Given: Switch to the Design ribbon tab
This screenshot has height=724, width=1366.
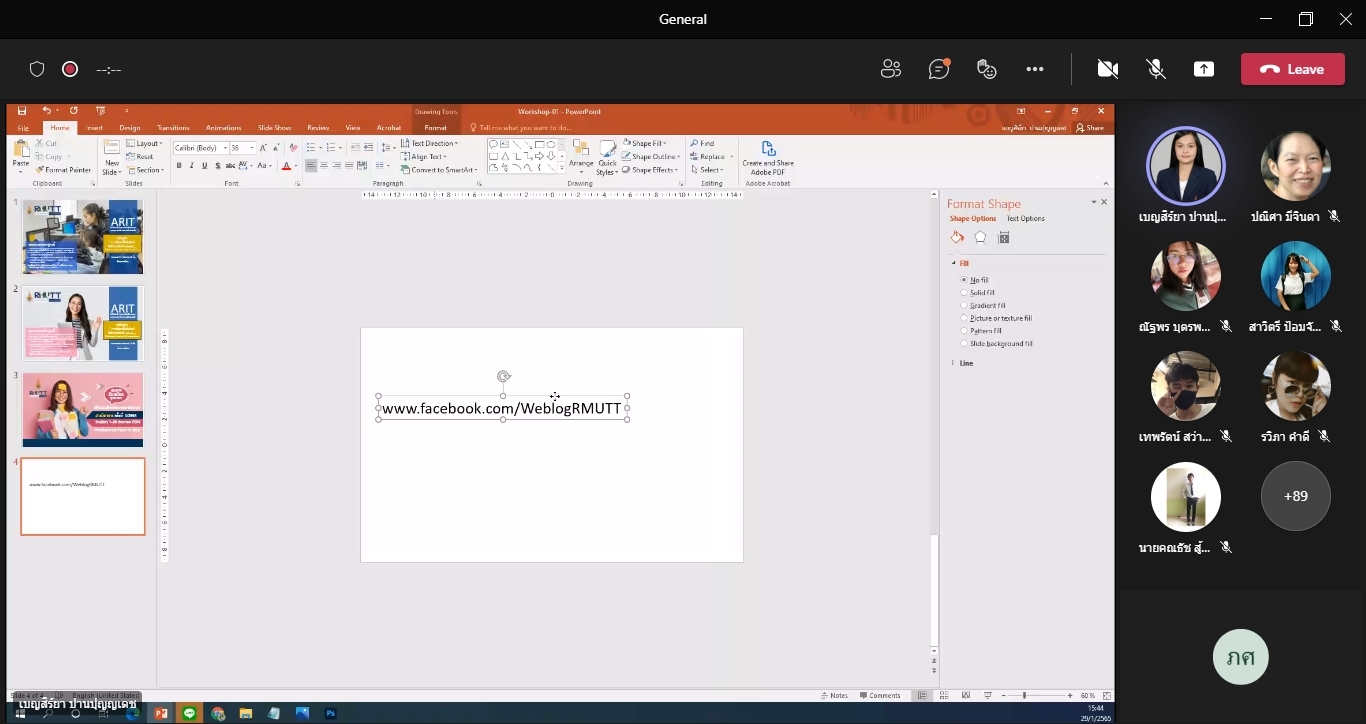Looking at the screenshot, I should click(130, 128).
